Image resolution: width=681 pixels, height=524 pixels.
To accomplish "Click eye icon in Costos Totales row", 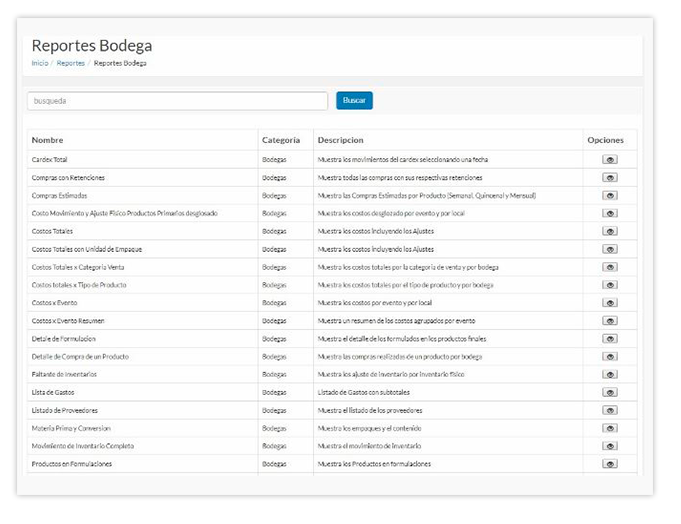I will tap(609, 231).
